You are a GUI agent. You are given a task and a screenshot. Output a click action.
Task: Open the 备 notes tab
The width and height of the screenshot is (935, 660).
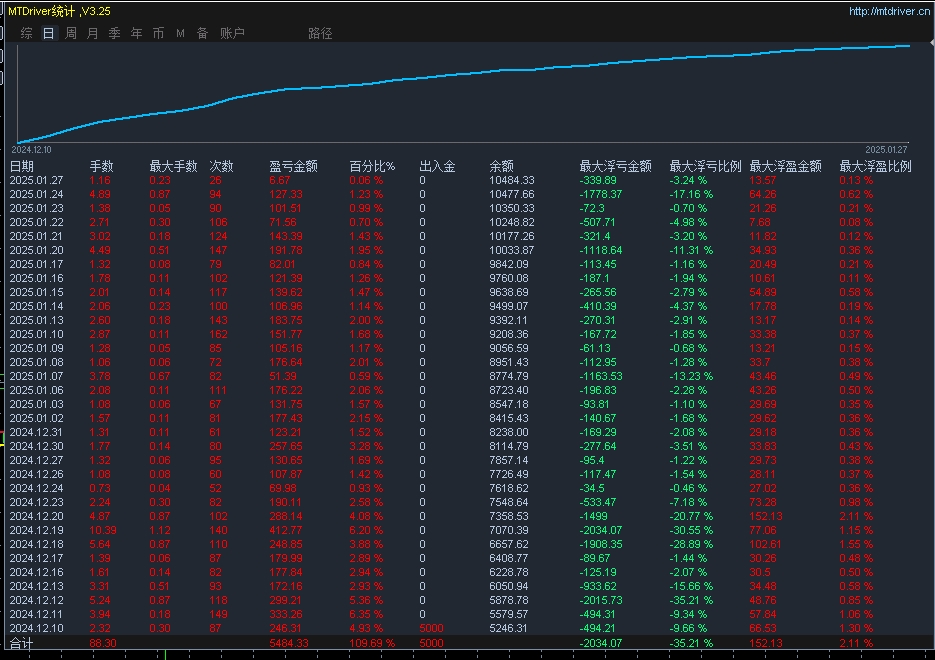click(x=202, y=33)
